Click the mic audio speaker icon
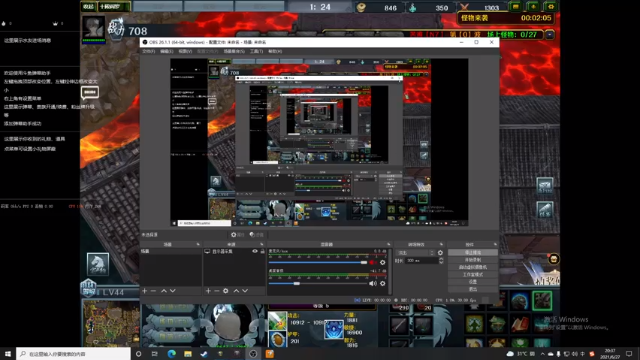640x360 pixels. tap(373, 283)
